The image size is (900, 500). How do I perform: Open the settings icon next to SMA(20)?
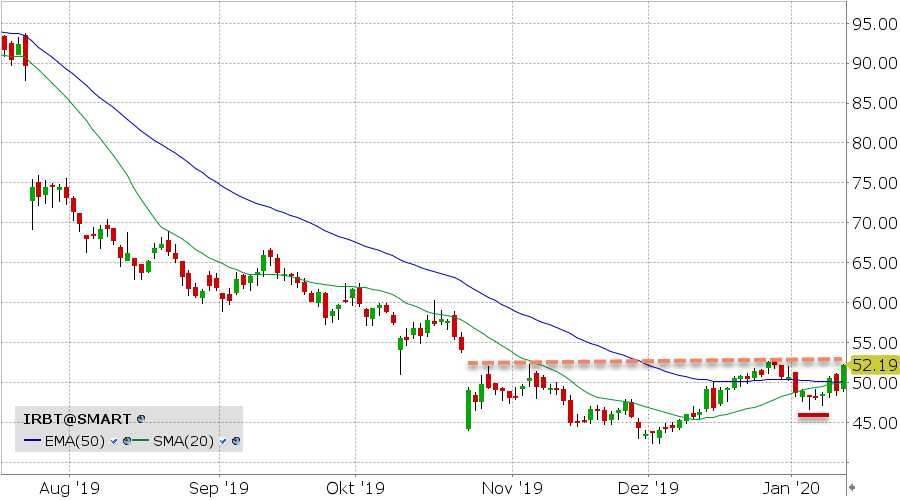[235, 441]
